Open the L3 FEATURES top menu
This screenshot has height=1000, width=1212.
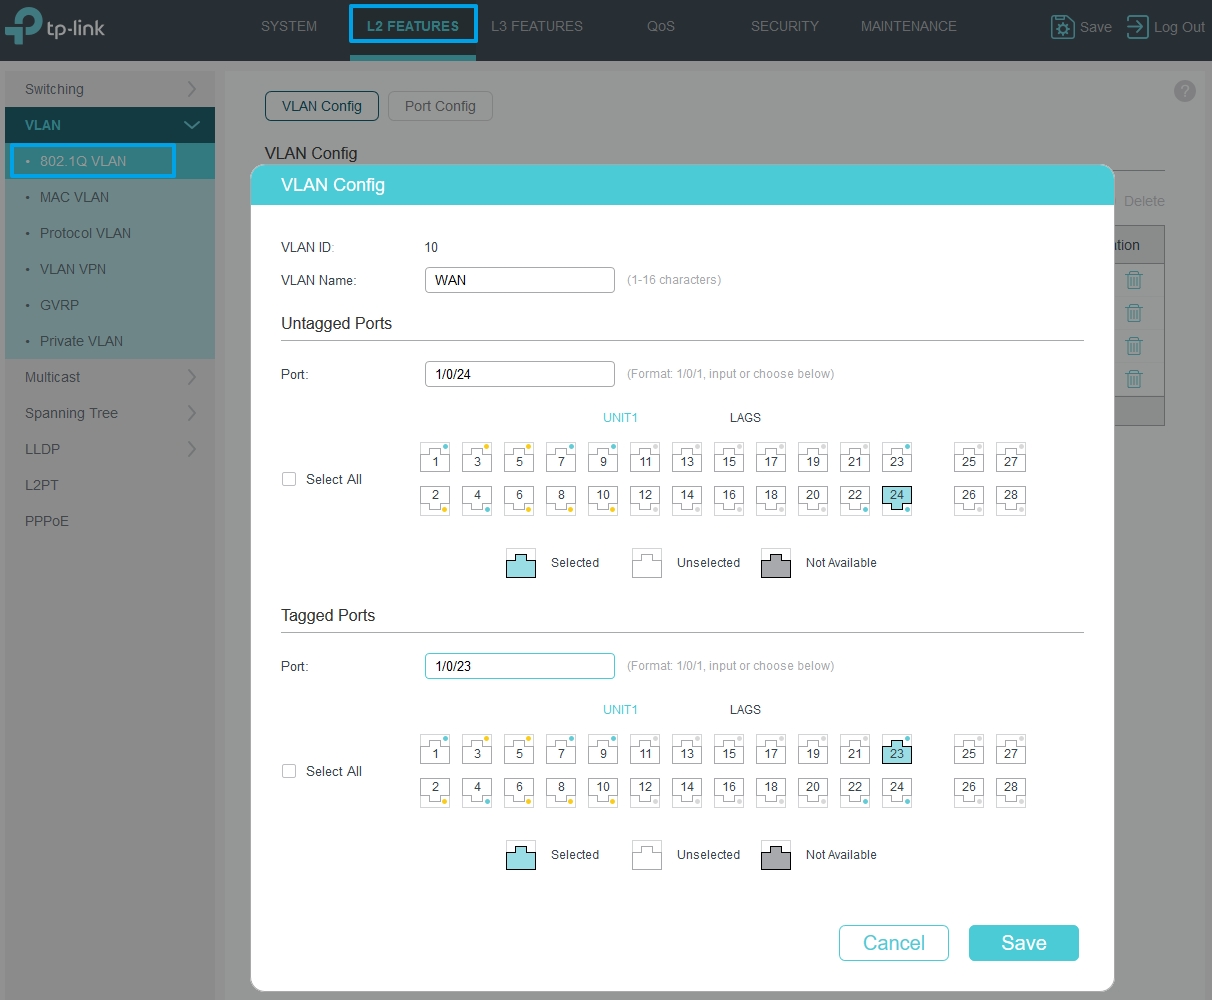[537, 26]
